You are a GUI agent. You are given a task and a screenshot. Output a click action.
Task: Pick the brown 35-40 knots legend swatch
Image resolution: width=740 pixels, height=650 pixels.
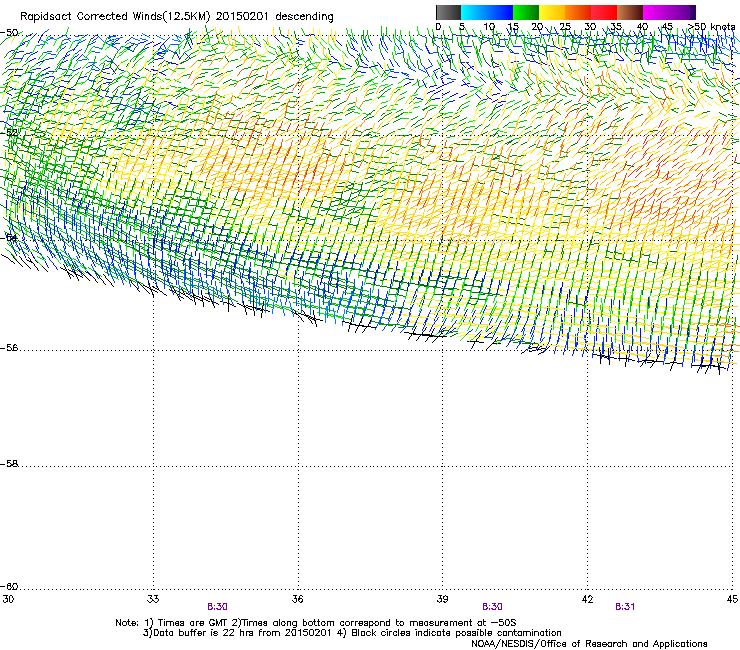click(630, 12)
